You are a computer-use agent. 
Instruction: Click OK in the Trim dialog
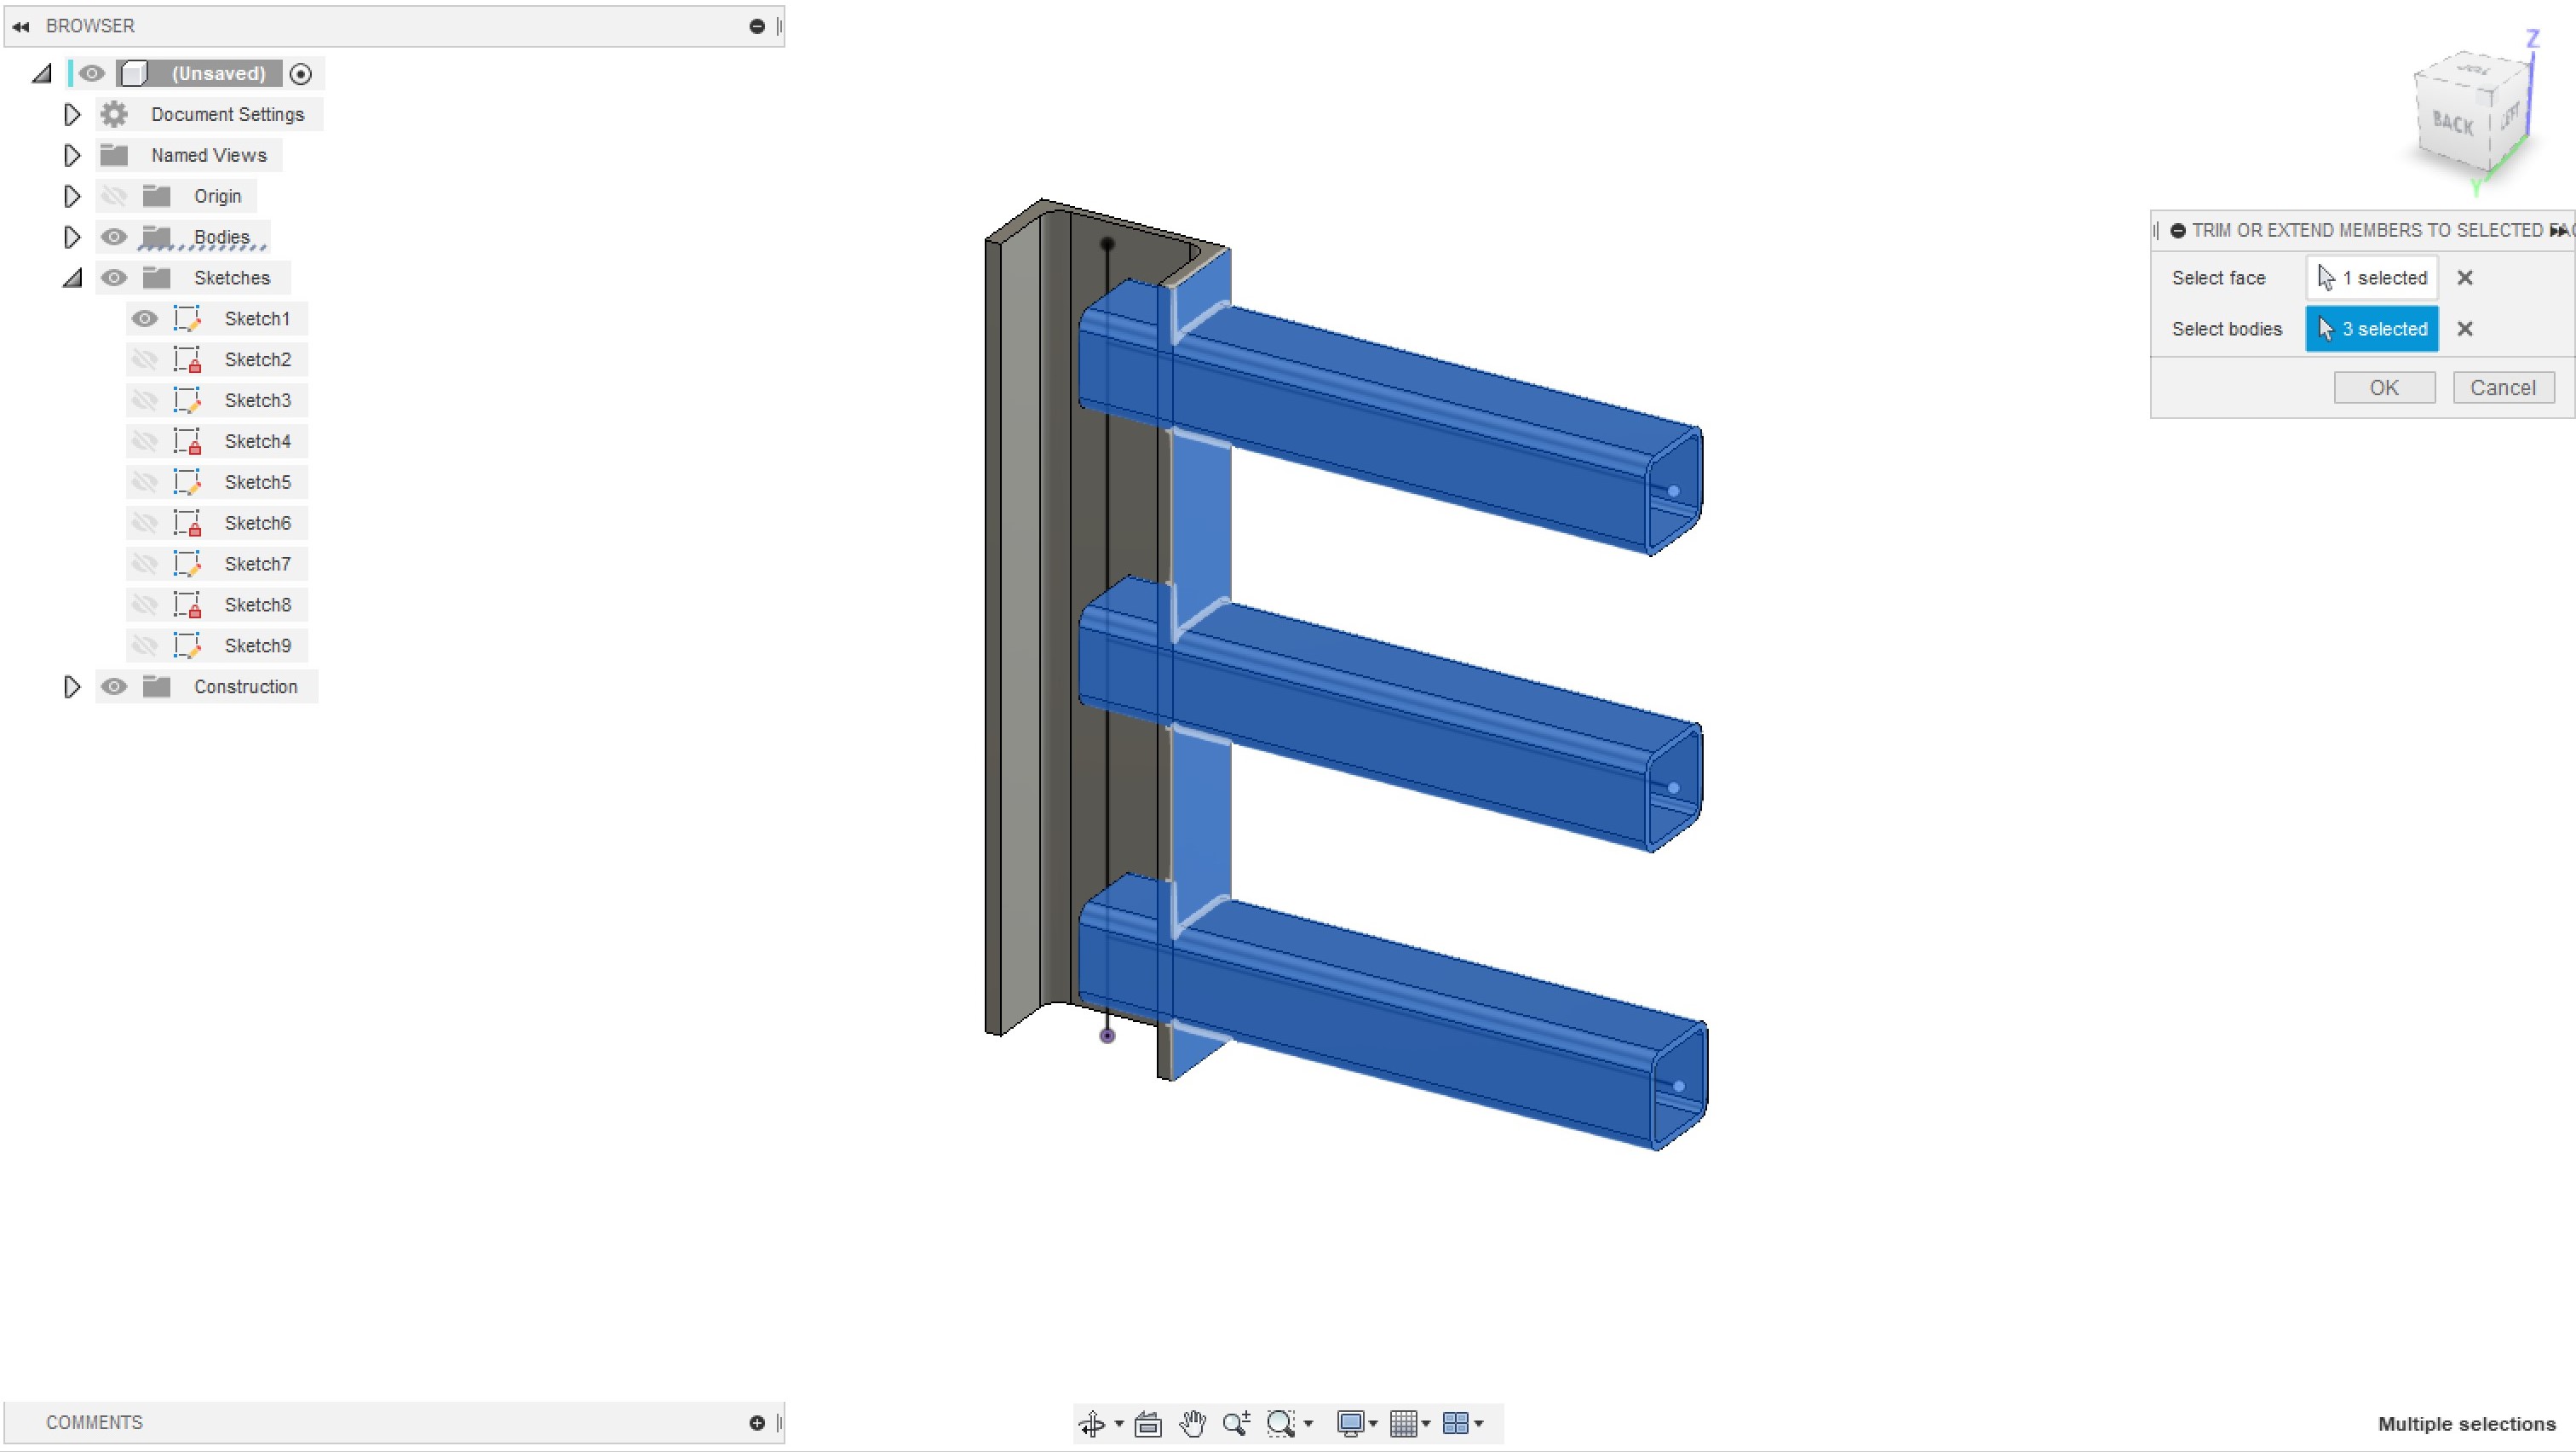coord(2384,388)
